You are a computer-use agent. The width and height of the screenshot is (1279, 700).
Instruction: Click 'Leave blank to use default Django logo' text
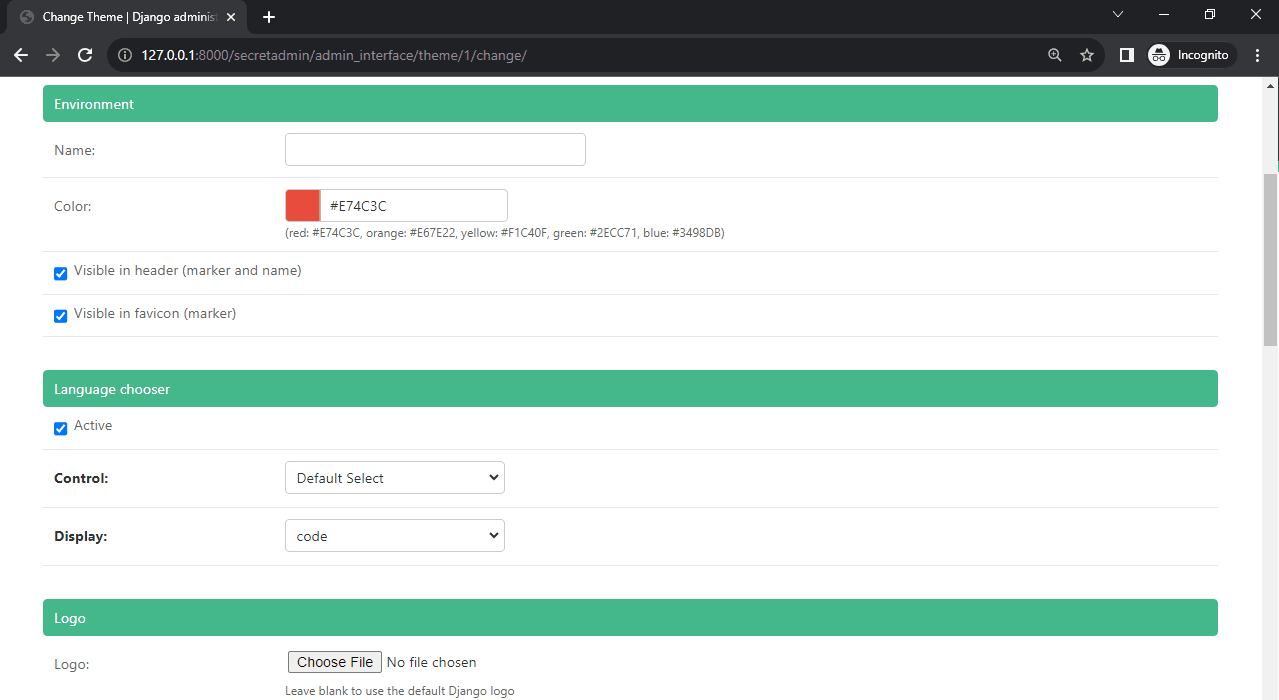click(400, 691)
